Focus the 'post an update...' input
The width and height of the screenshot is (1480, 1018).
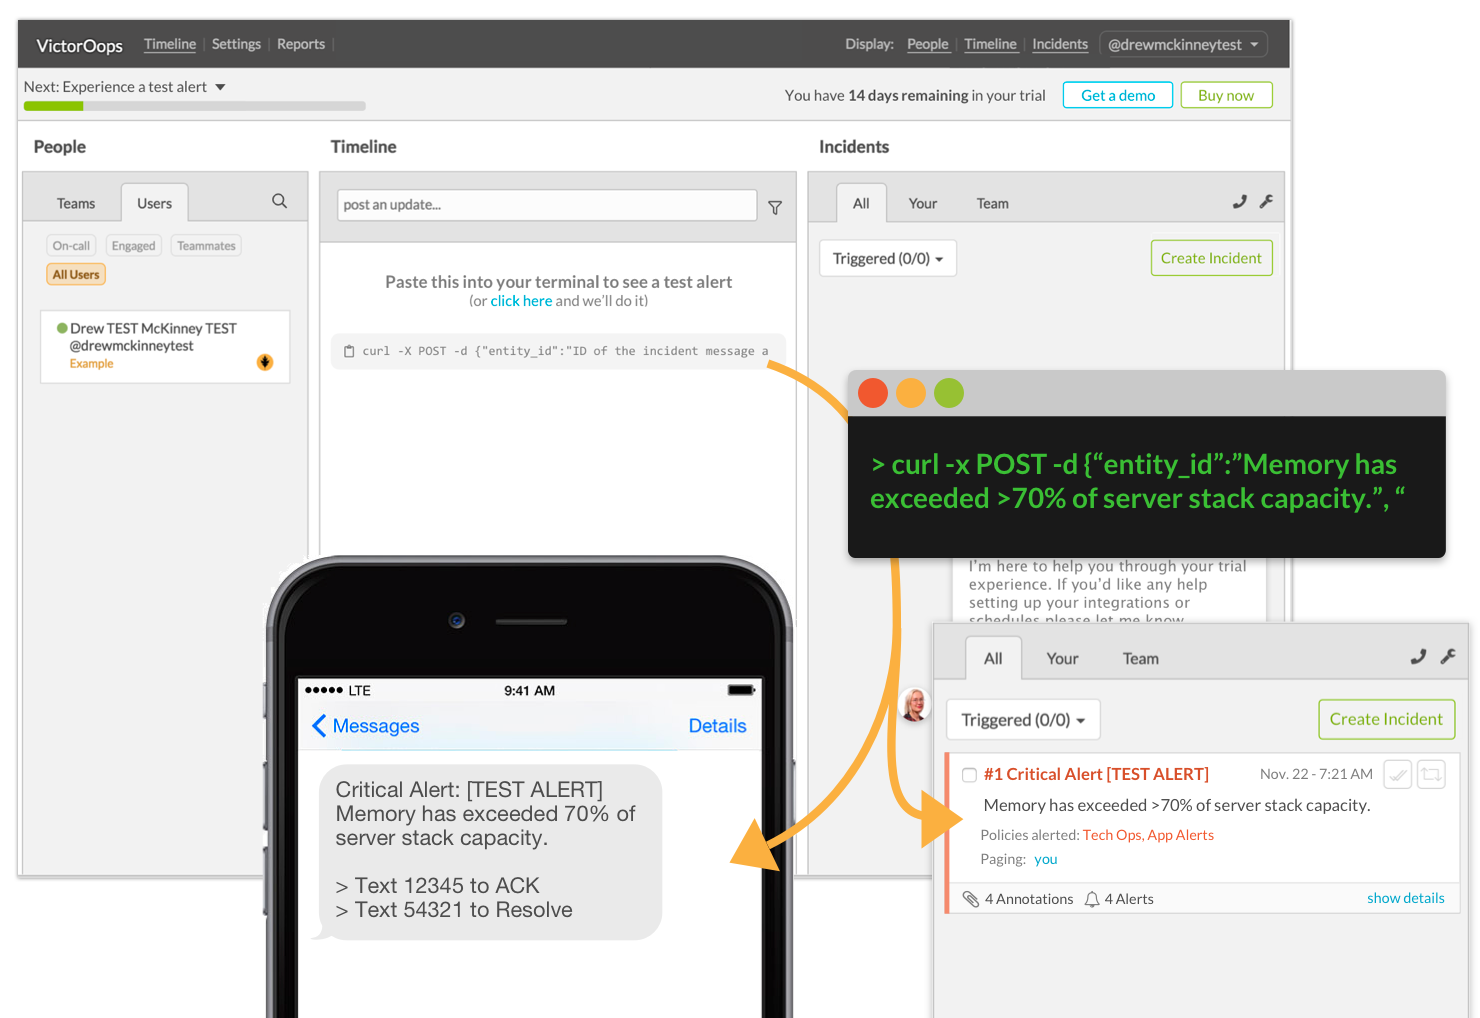[x=547, y=205]
